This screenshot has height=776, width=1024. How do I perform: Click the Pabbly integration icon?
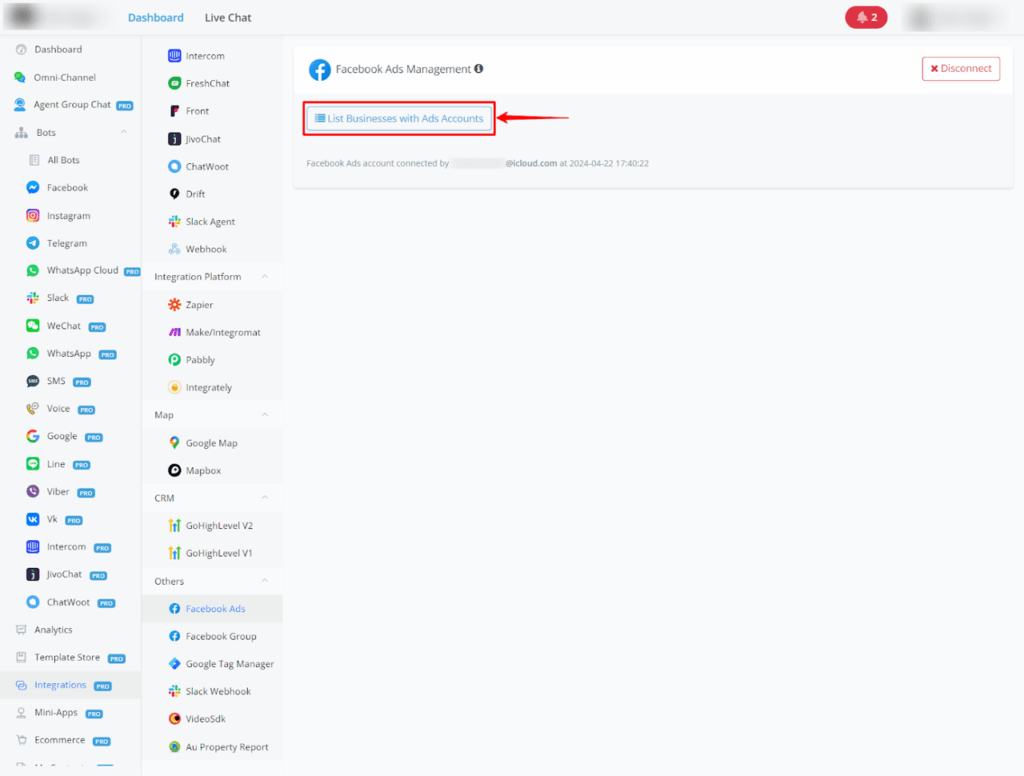174,360
